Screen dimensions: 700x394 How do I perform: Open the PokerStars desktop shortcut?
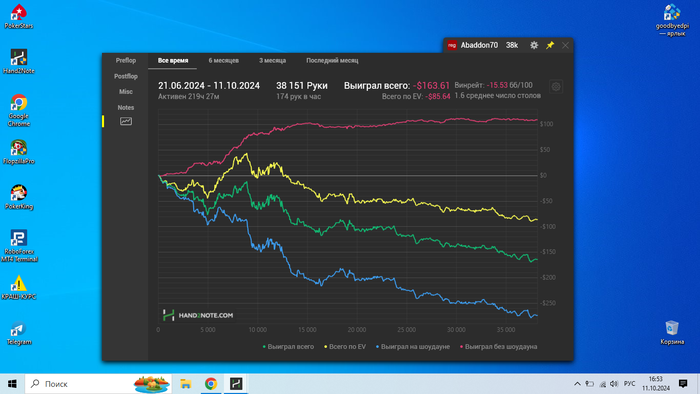(x=18, y=16)
